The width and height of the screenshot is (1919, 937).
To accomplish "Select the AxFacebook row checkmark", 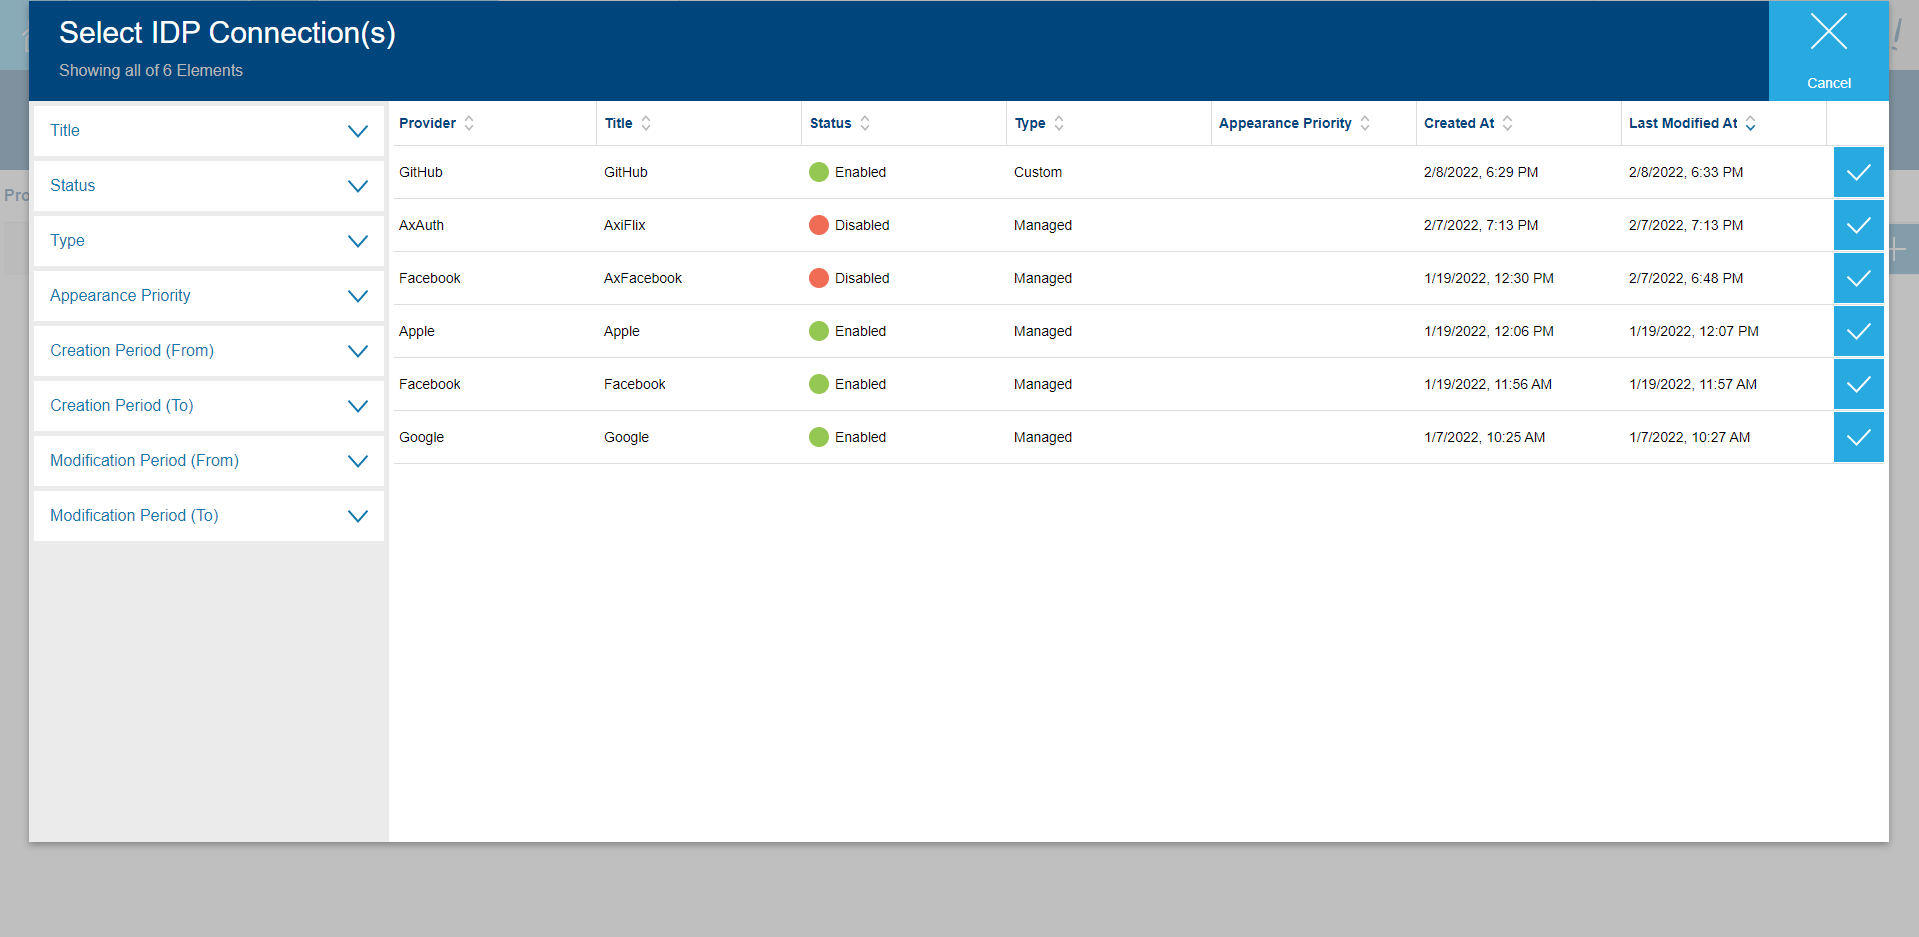I will point(1858,278).
